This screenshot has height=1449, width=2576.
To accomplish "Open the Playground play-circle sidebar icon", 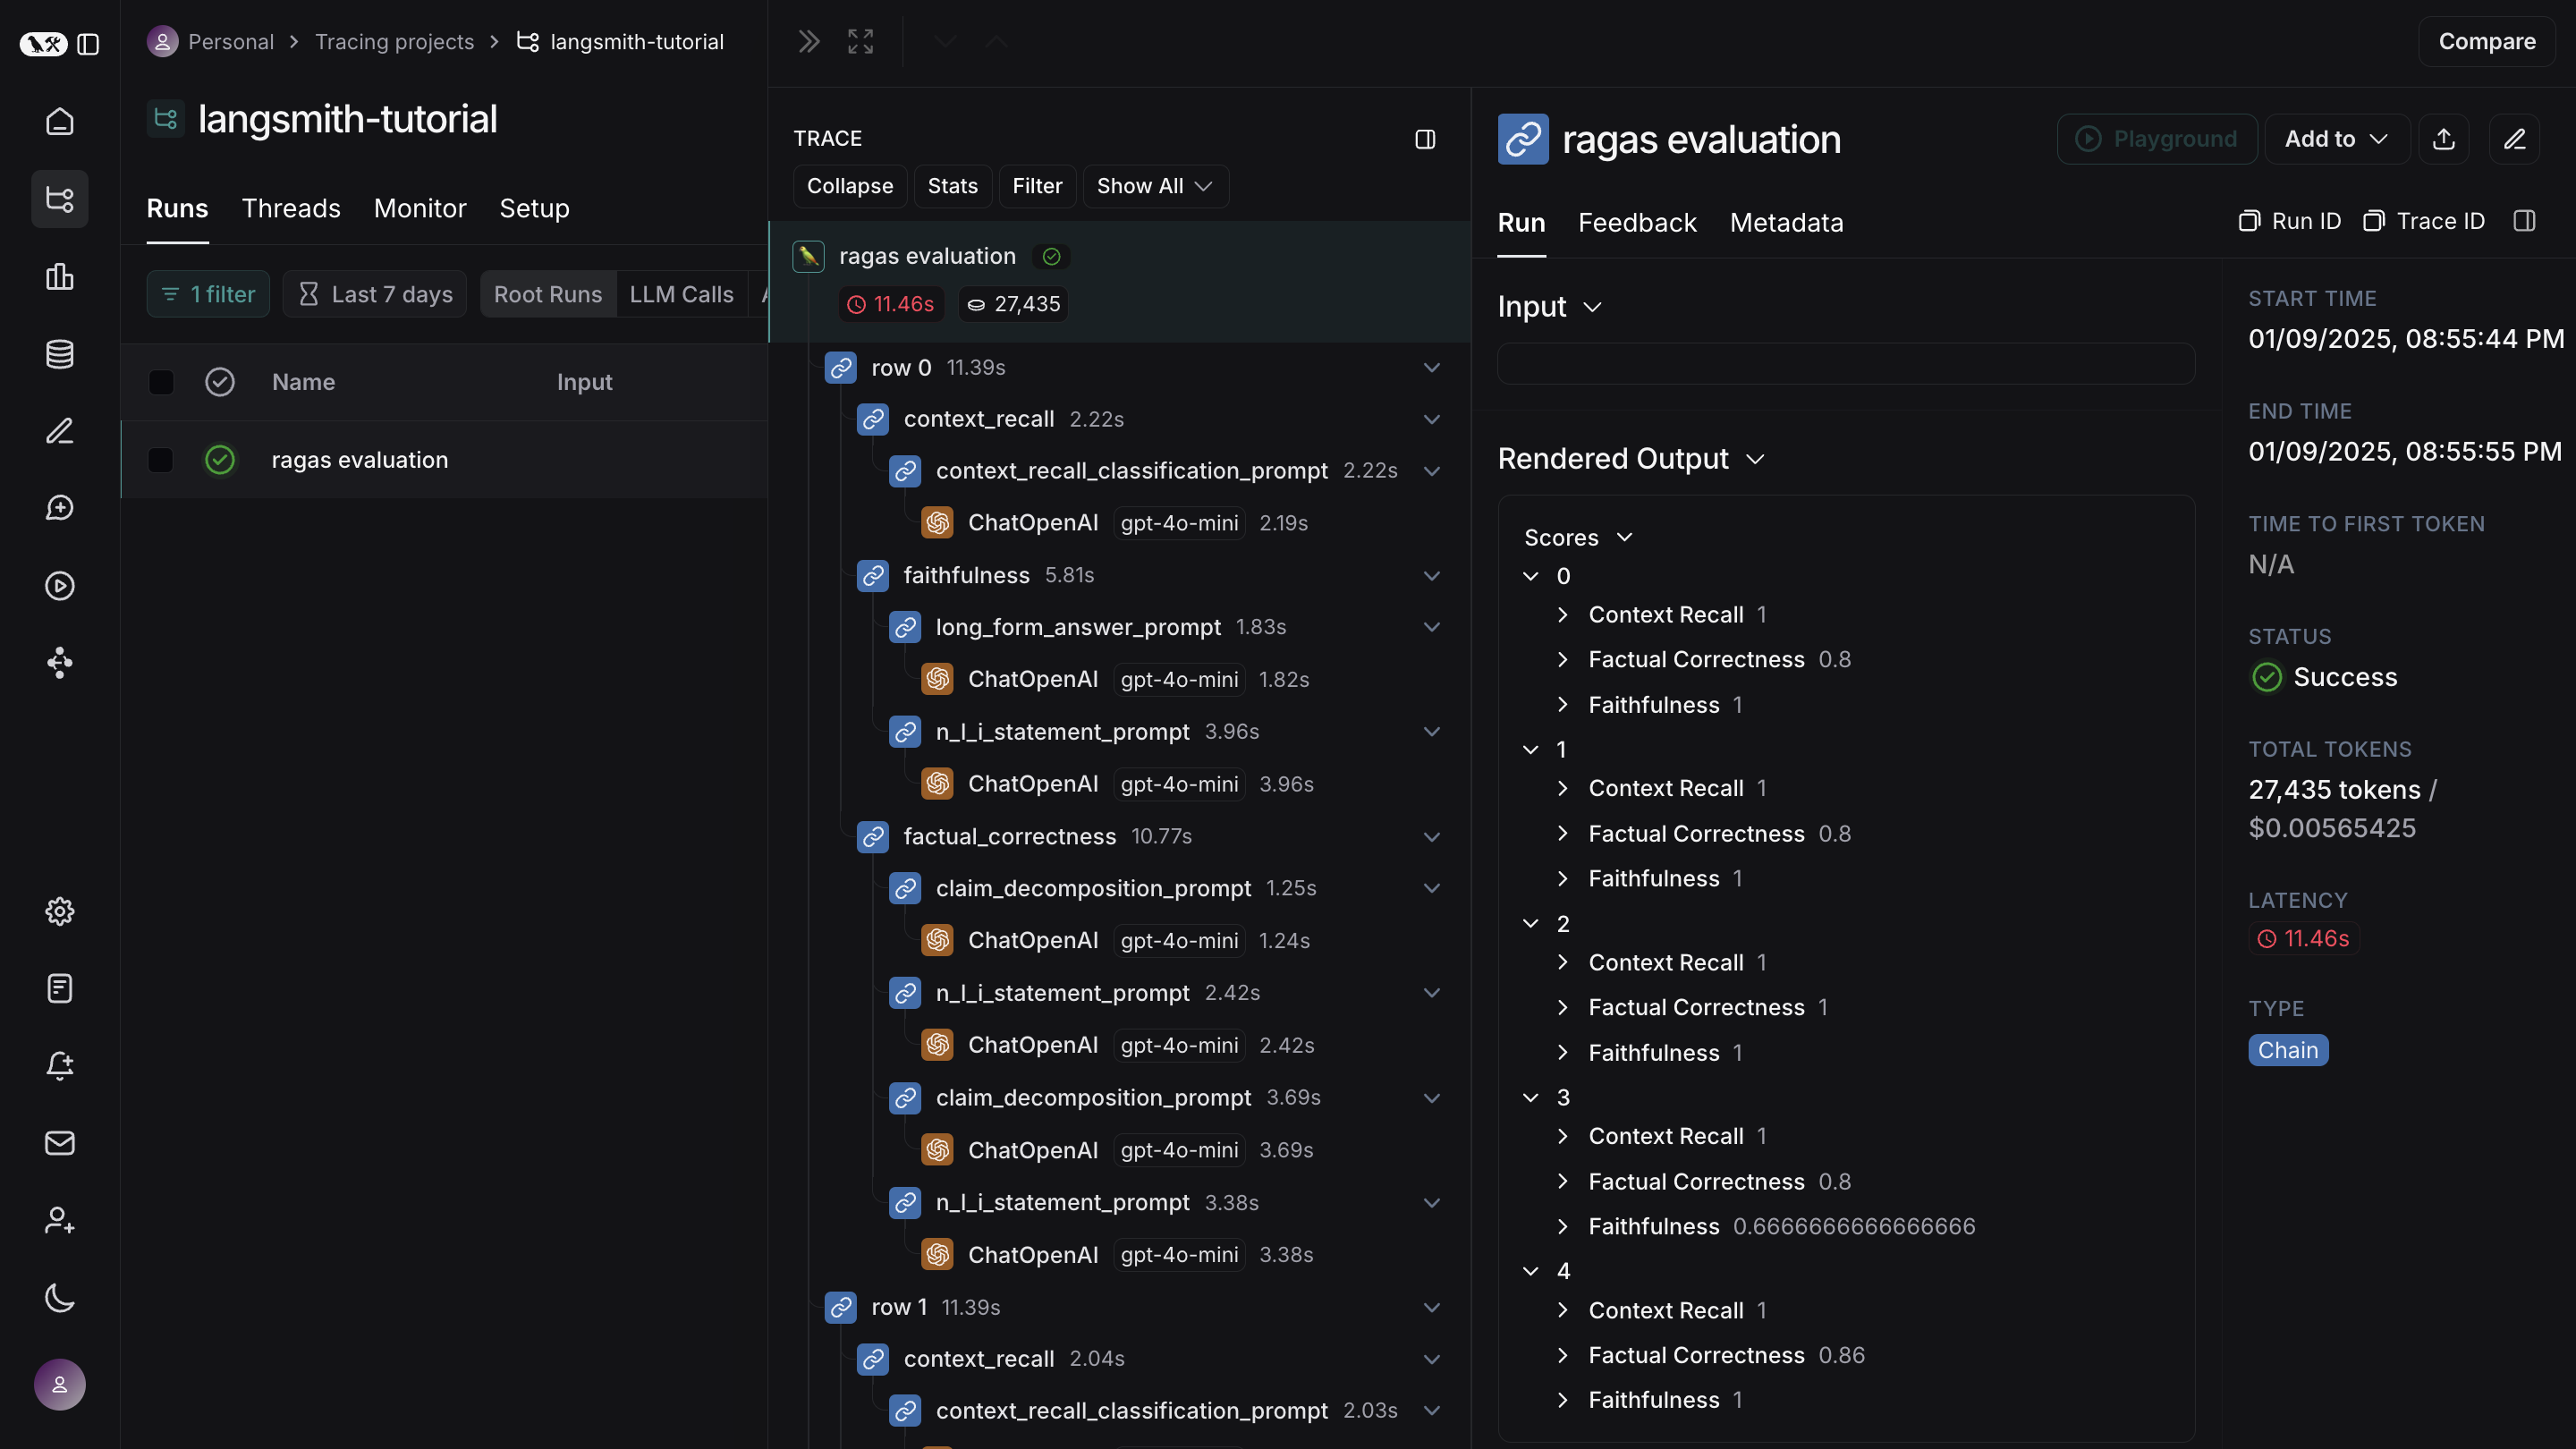I will pyautogui.click(x=60, y=586).
